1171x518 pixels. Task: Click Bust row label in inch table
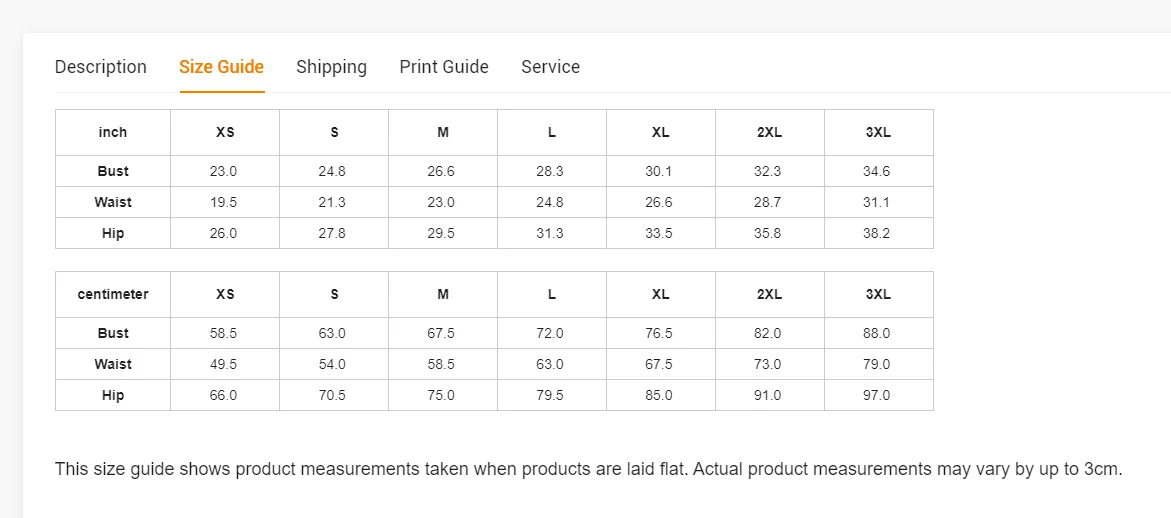[x=113, y=171]
